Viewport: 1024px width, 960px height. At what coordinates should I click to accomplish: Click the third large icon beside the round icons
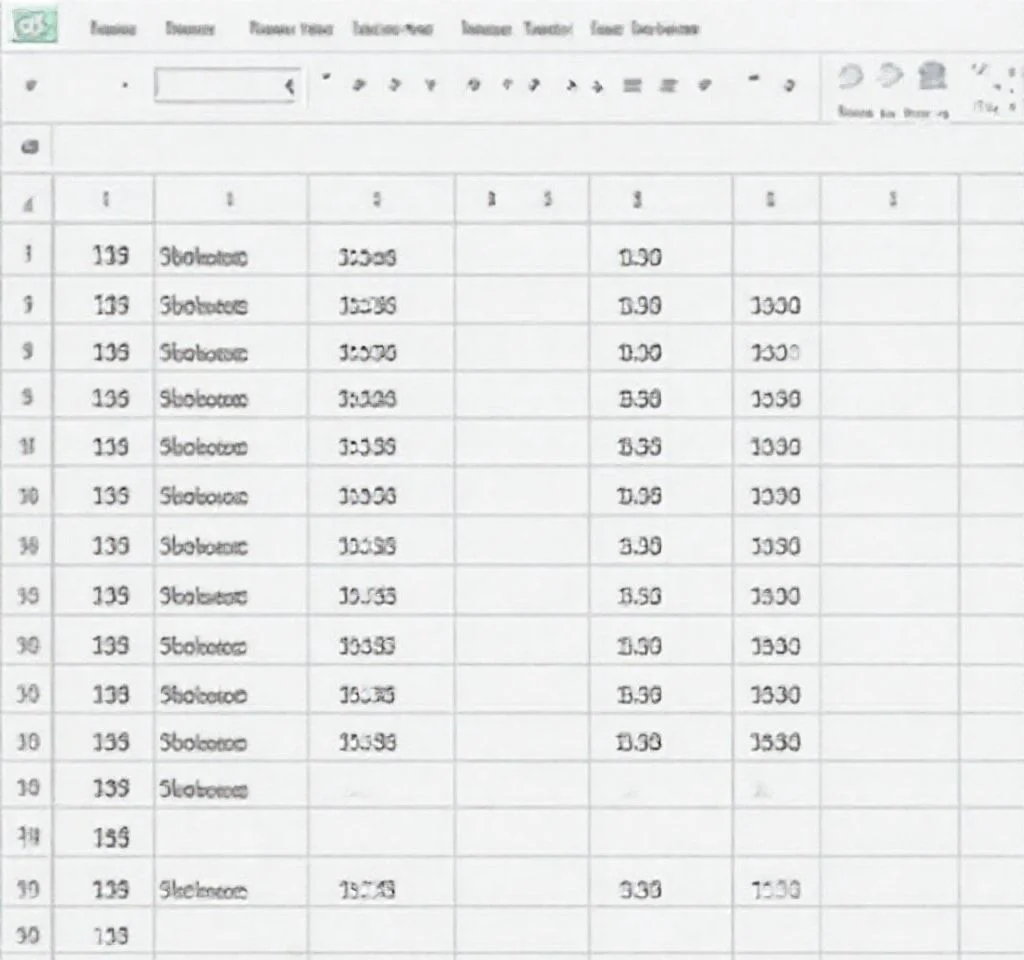pyautogui.click(x=932, y=78)
